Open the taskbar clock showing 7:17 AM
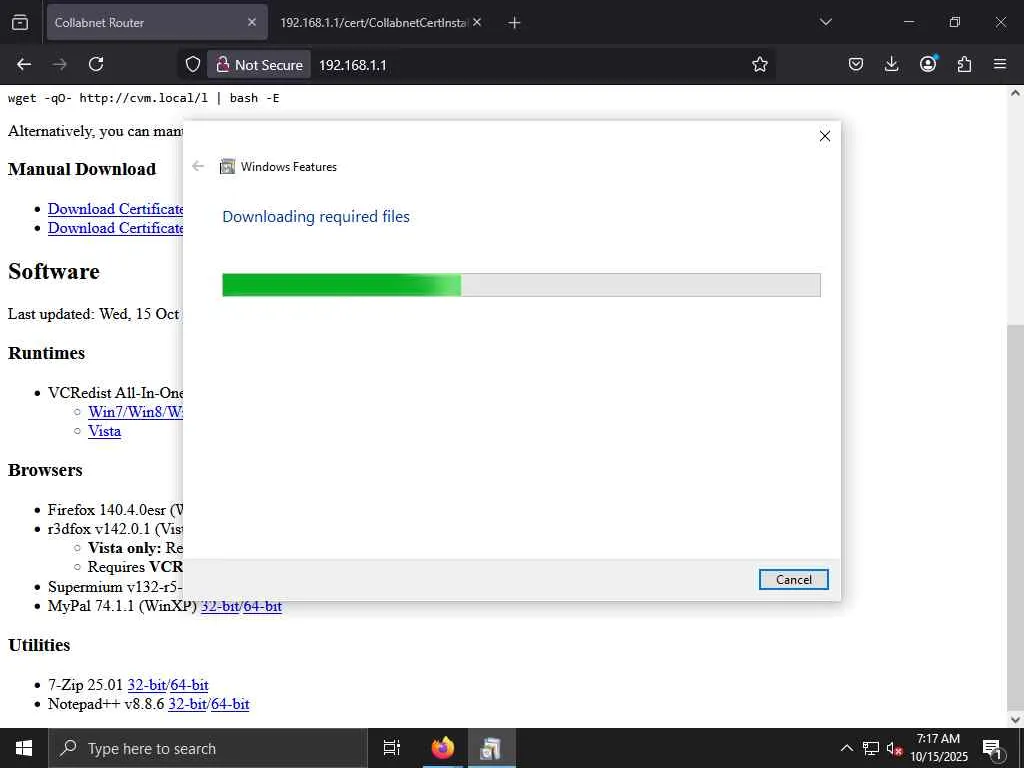This screenshot has width=1024, height=768. 938,748
